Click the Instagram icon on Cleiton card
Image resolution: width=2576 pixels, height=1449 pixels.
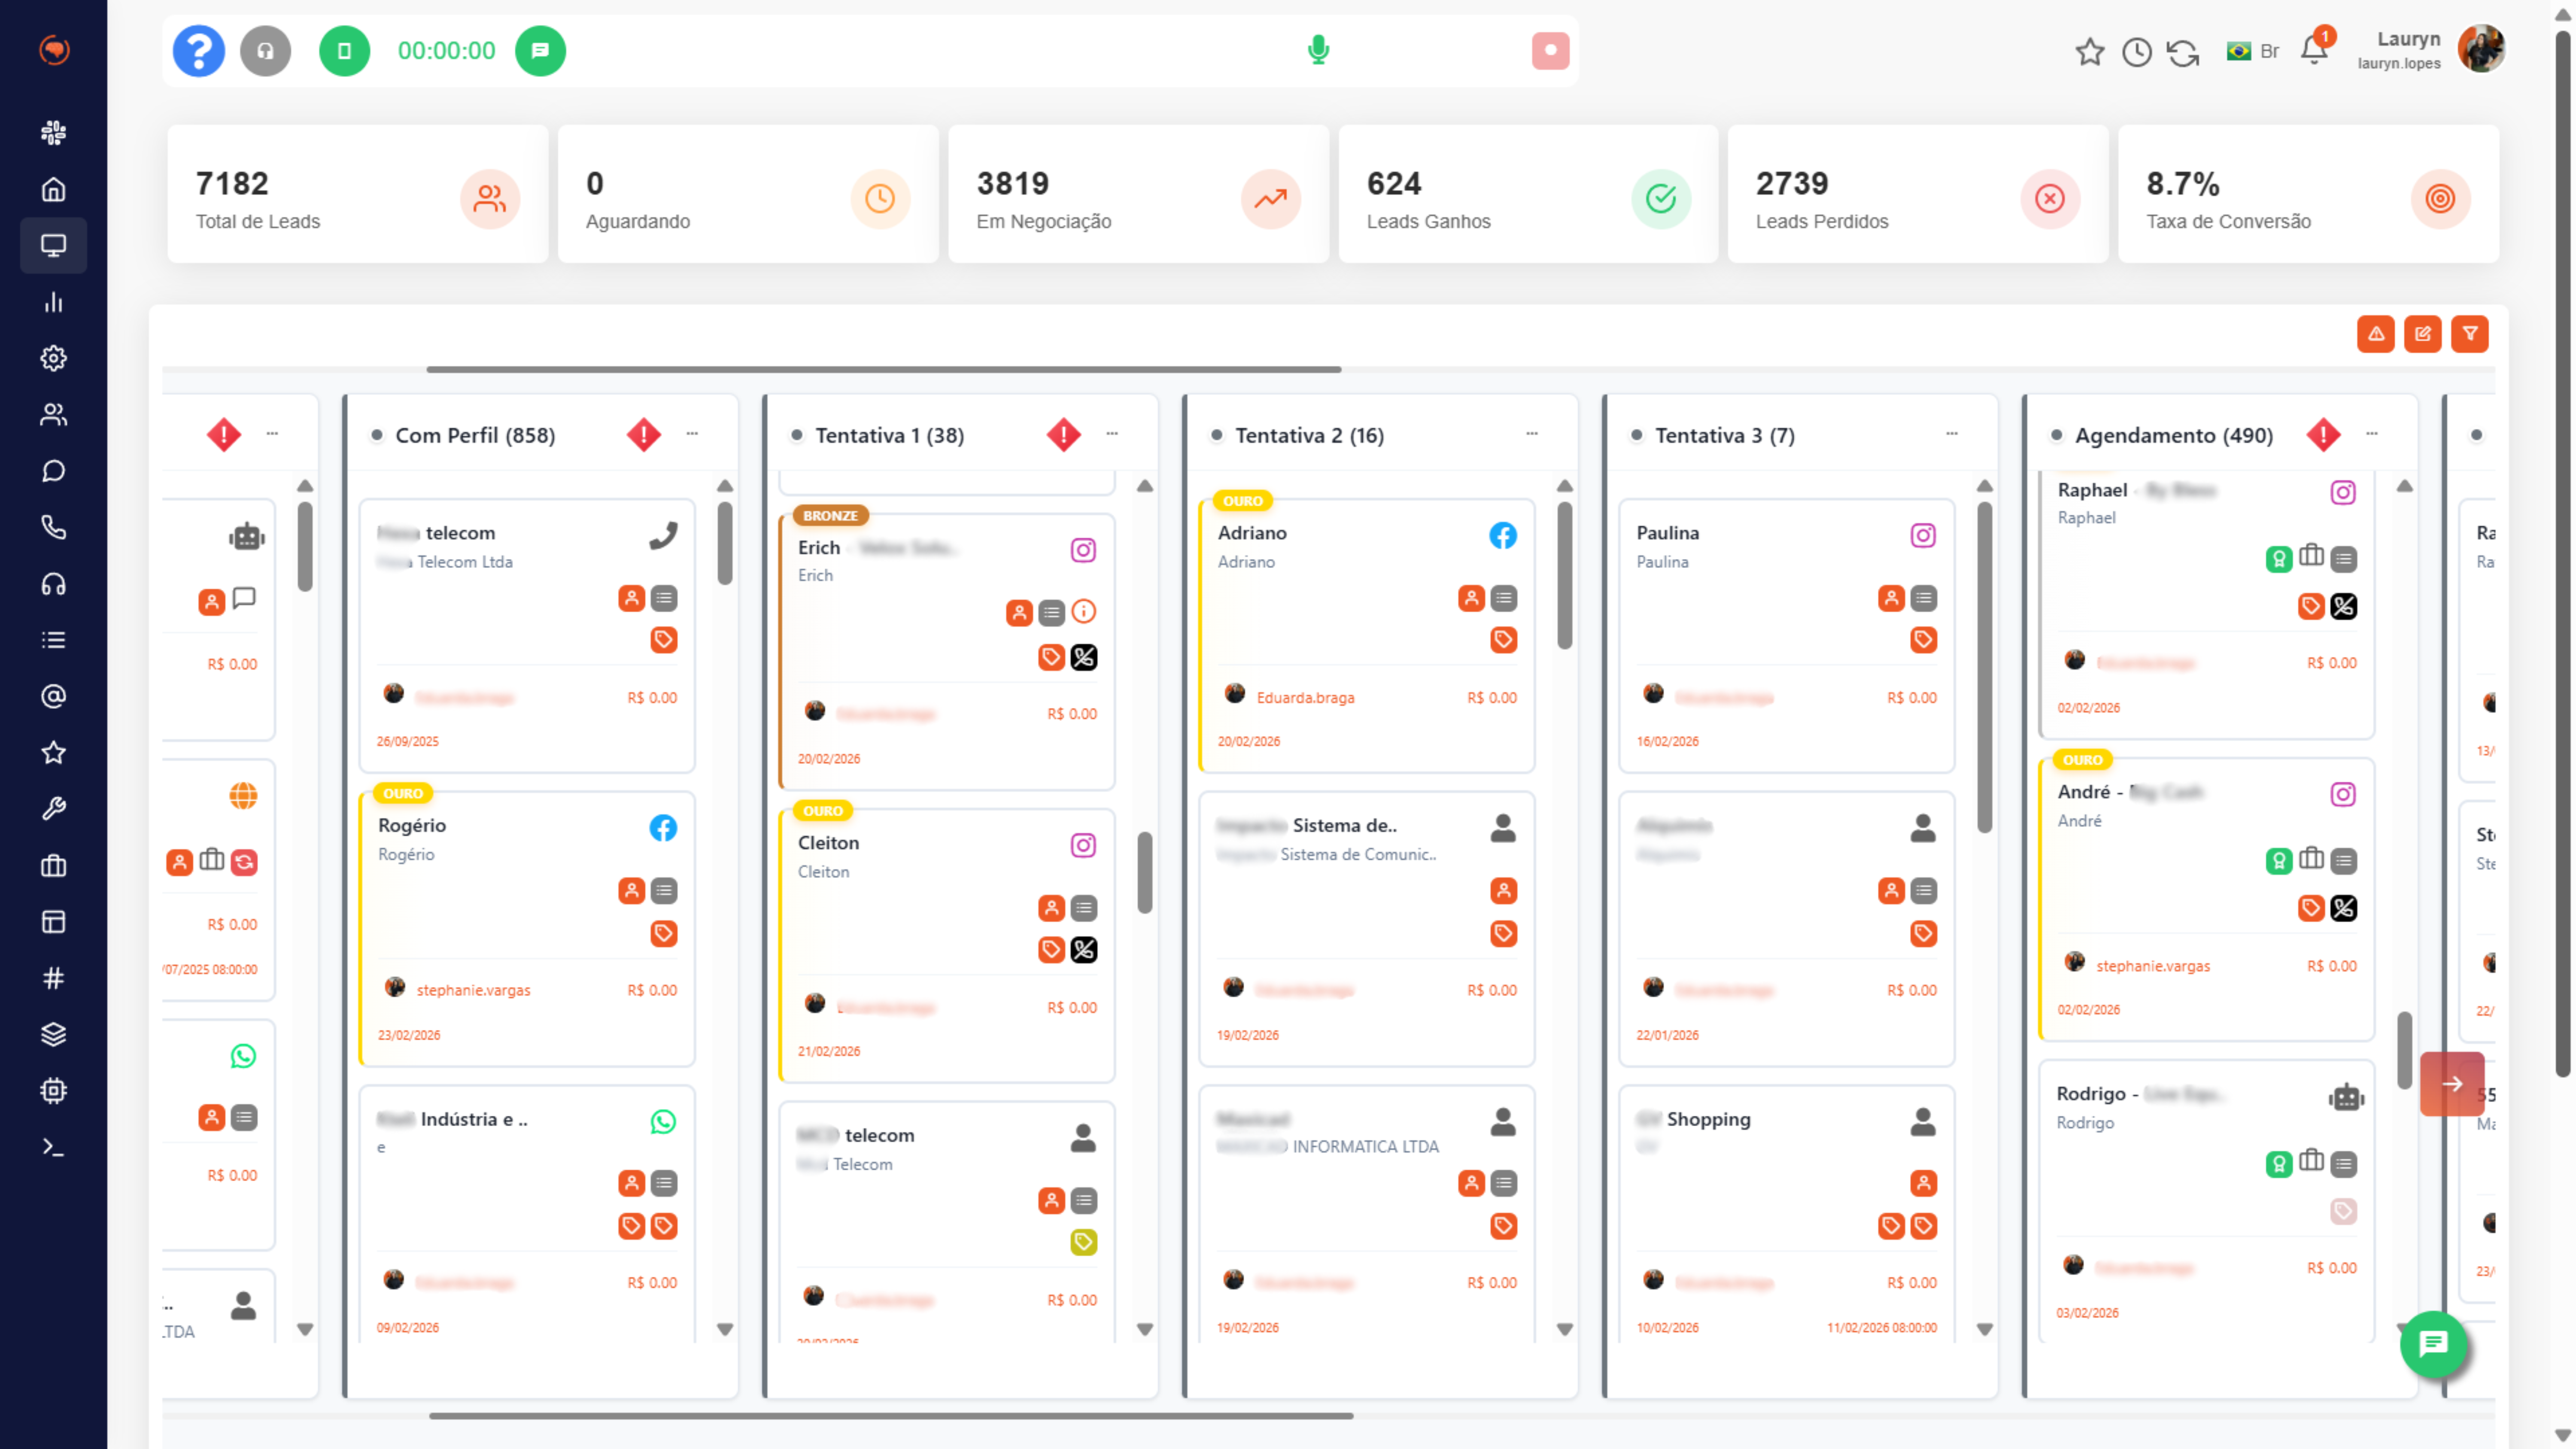coord(1083,845)
